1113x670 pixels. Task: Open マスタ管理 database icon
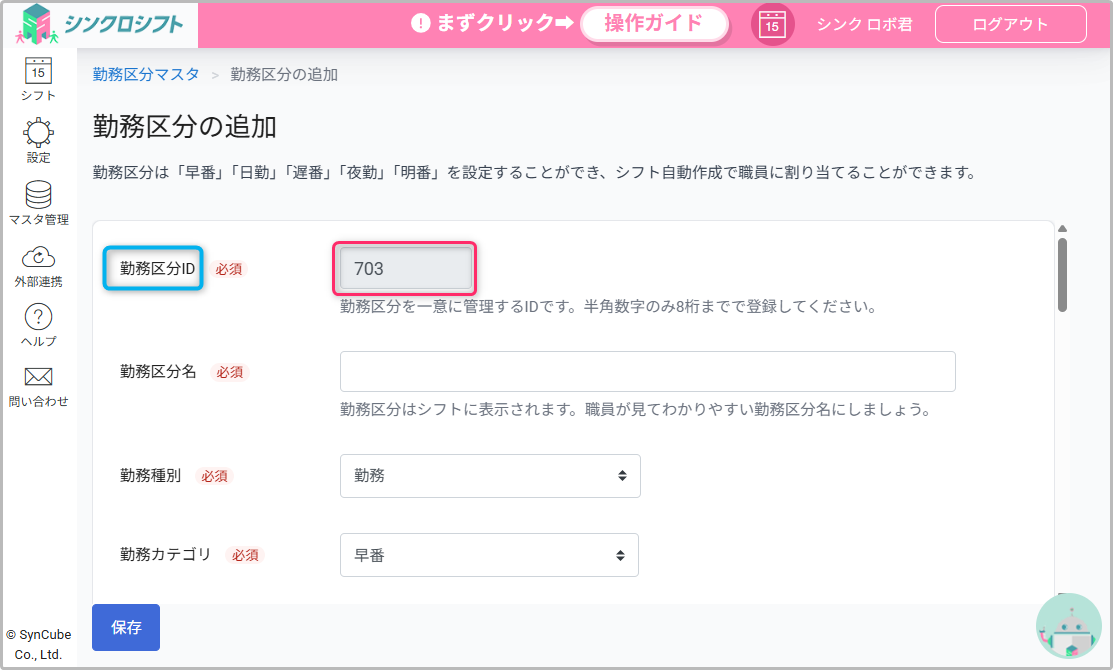(38, 194)
